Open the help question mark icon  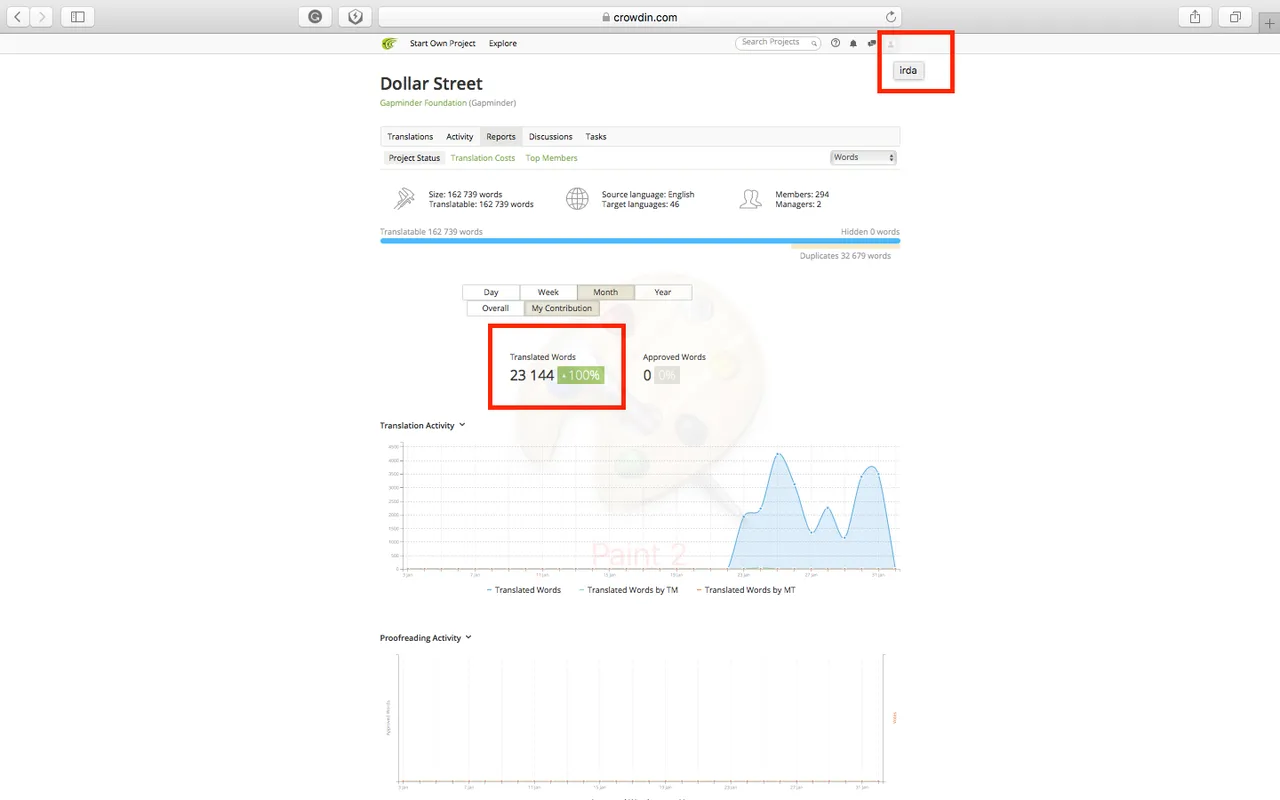click(x=836, y=43)
